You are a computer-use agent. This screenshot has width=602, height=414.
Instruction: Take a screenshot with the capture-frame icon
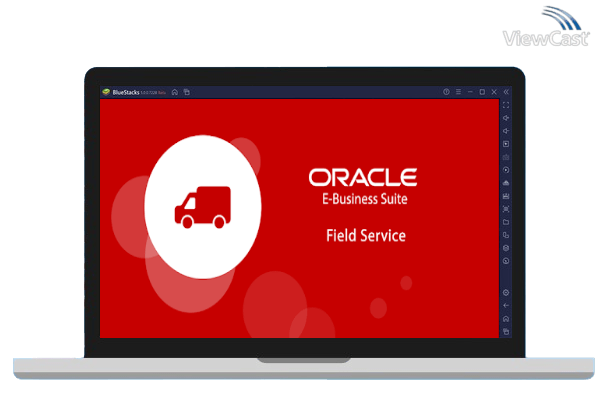point(506,209)
